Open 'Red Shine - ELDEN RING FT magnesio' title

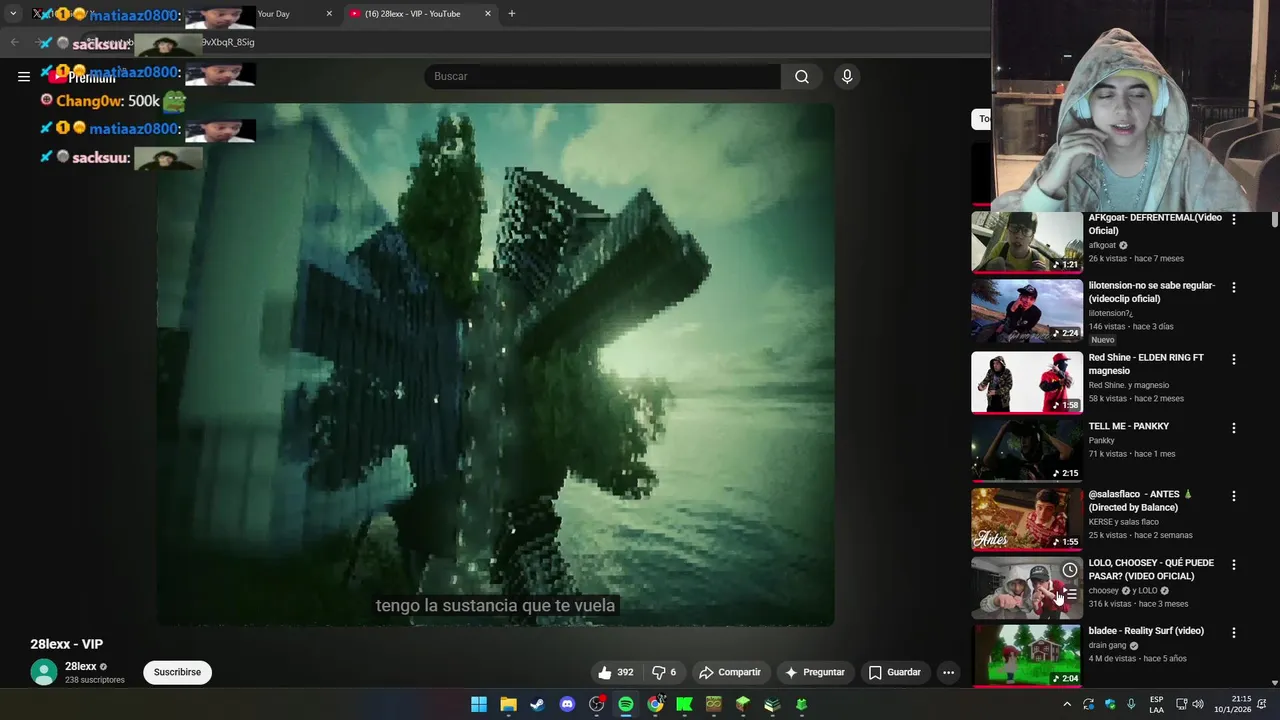(1146, 364)
